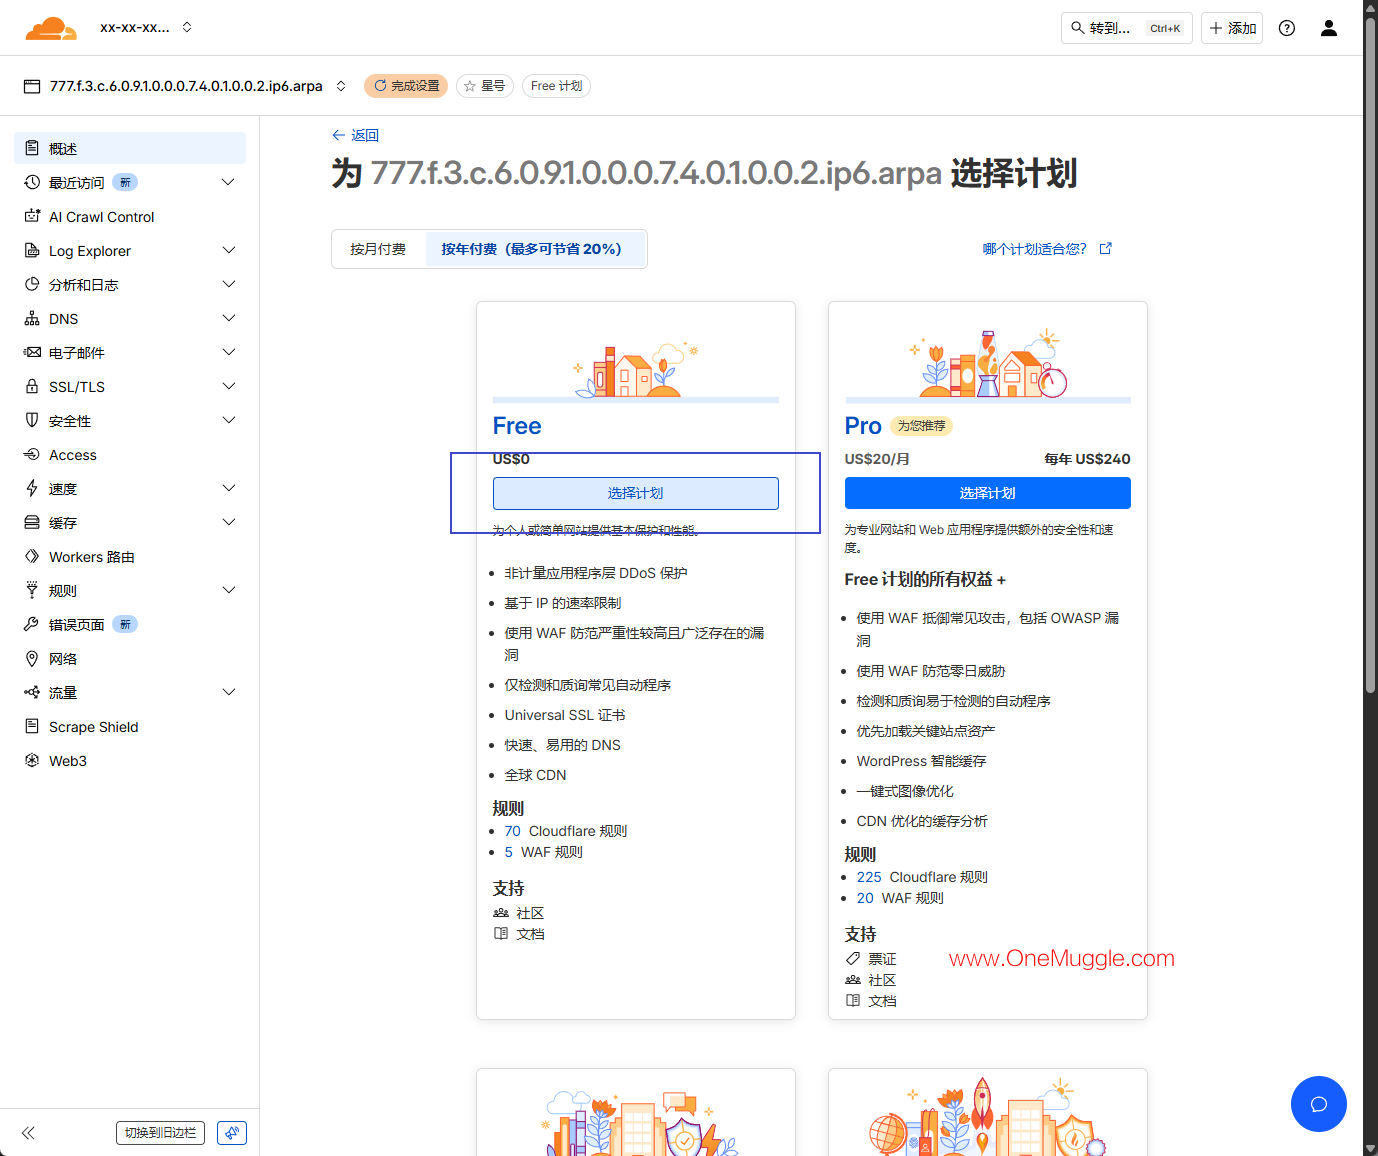Click the Access sidebar icon
The image size is (1378, 1156).
32,454
